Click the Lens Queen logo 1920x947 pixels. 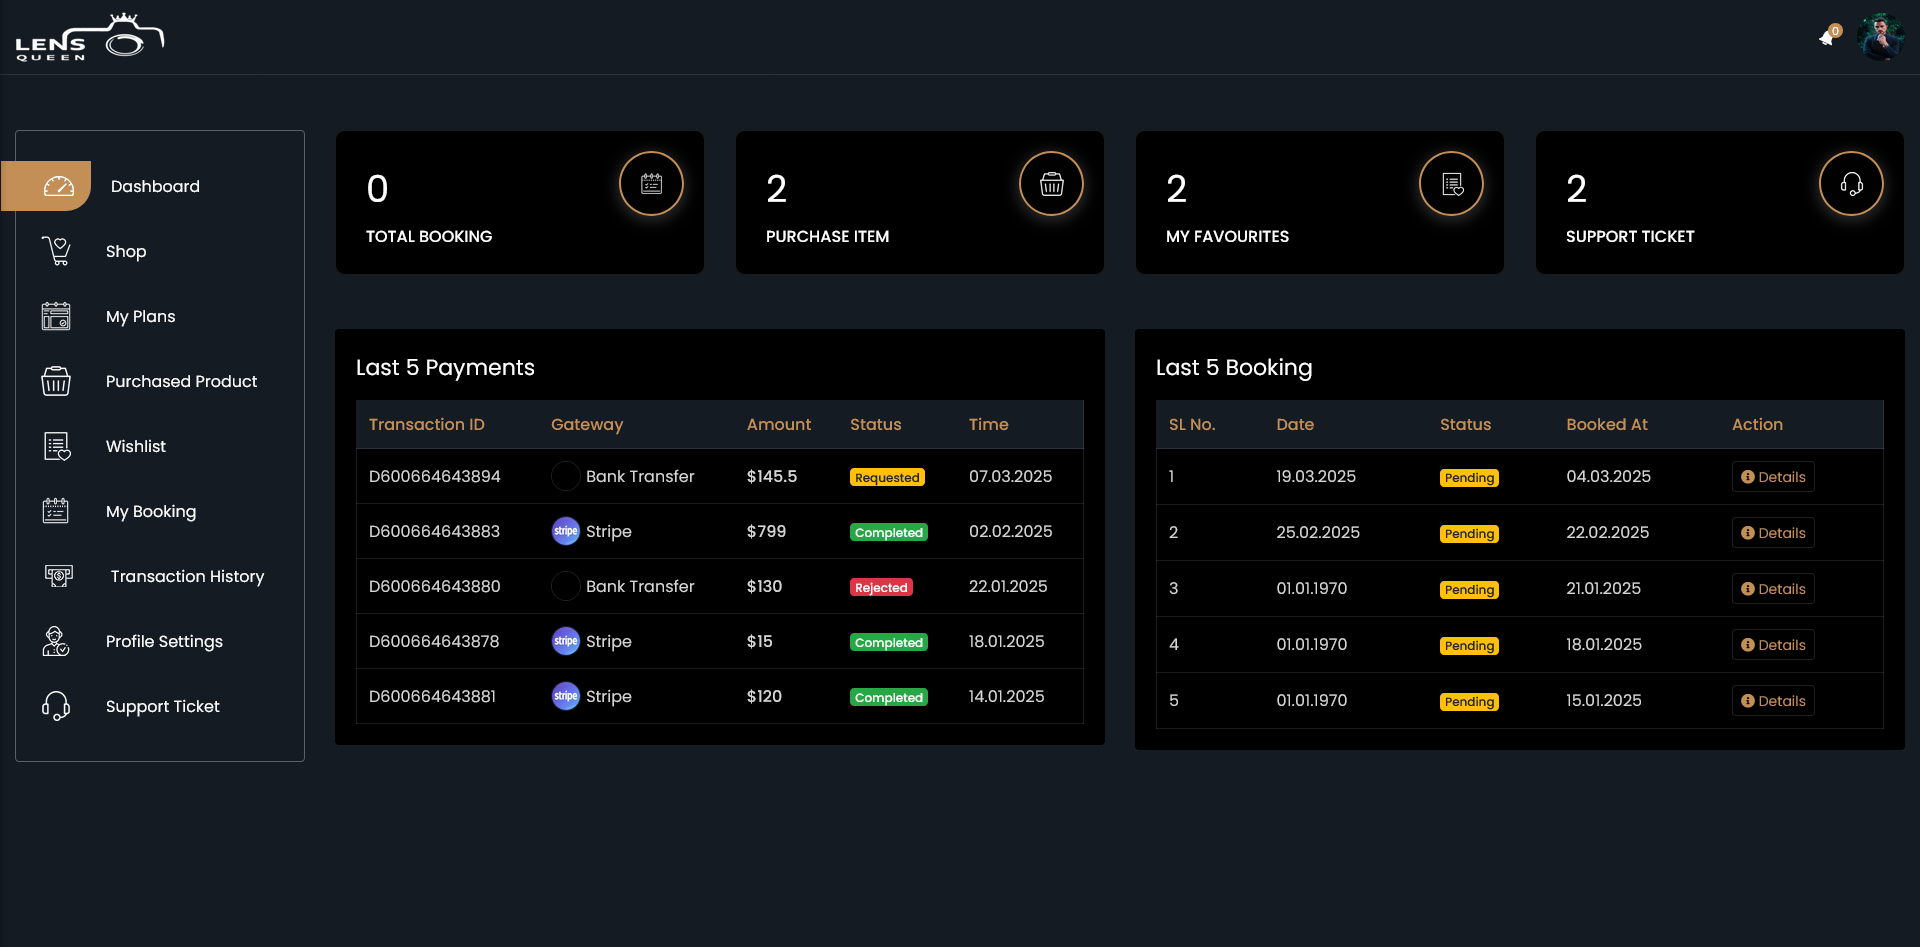(x=89, y=38)
